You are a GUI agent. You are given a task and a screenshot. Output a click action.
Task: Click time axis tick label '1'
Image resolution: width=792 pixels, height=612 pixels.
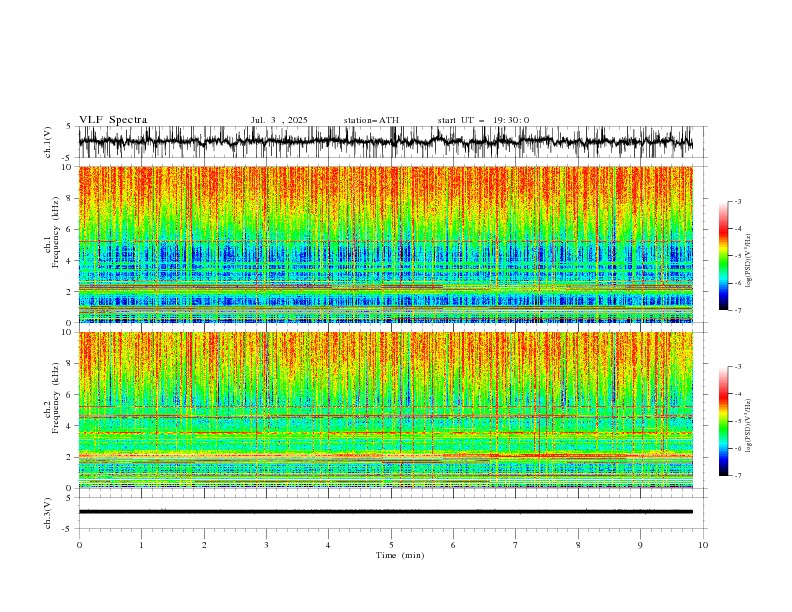pos(141,545)
